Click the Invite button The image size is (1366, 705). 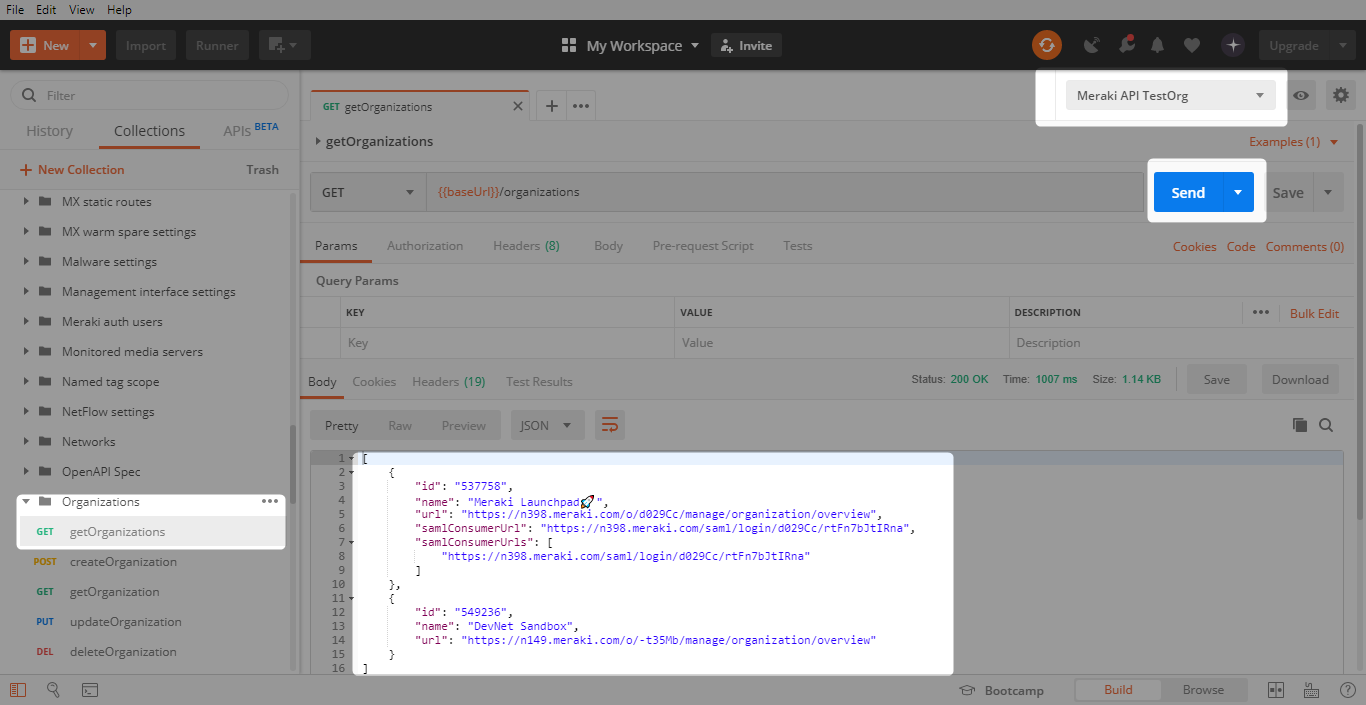746,45
